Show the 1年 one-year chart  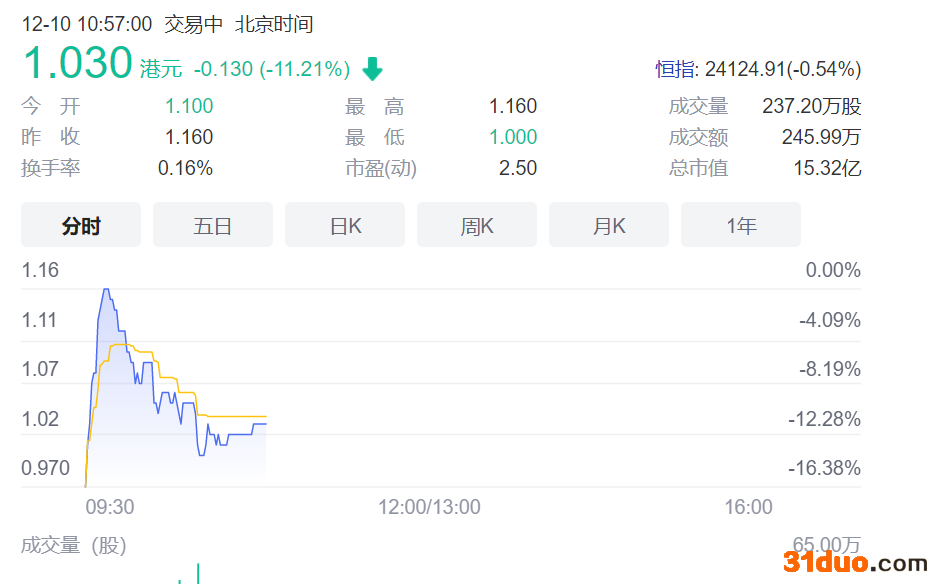tap(741, 225)
